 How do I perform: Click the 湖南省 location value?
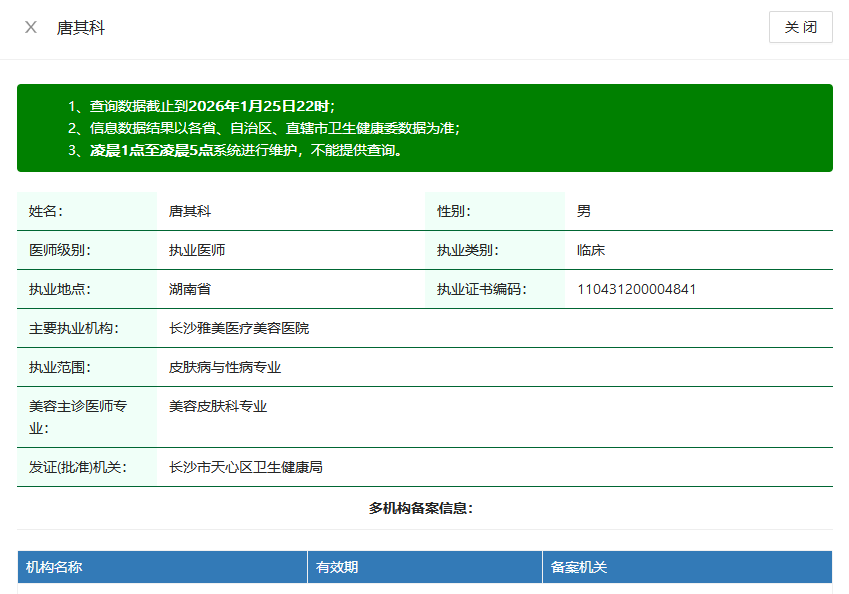[x=190, y=290]
